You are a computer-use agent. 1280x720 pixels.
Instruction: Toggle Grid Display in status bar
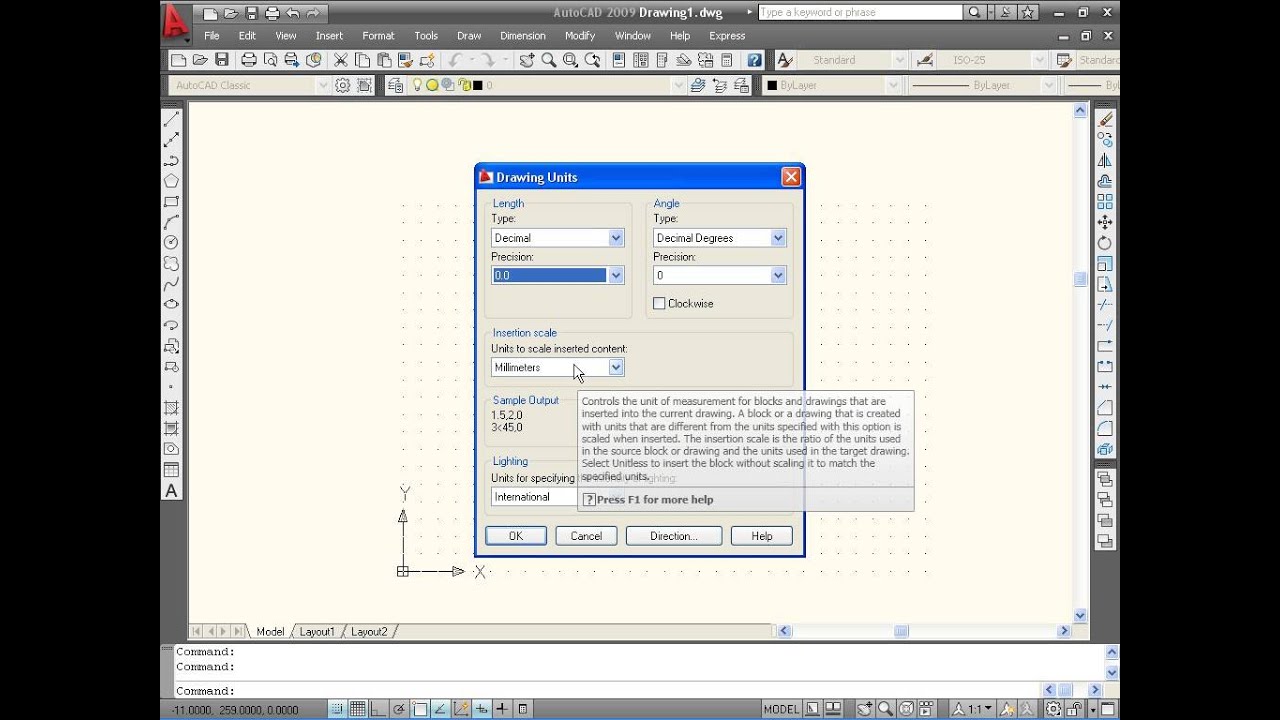tap(358, 709)
